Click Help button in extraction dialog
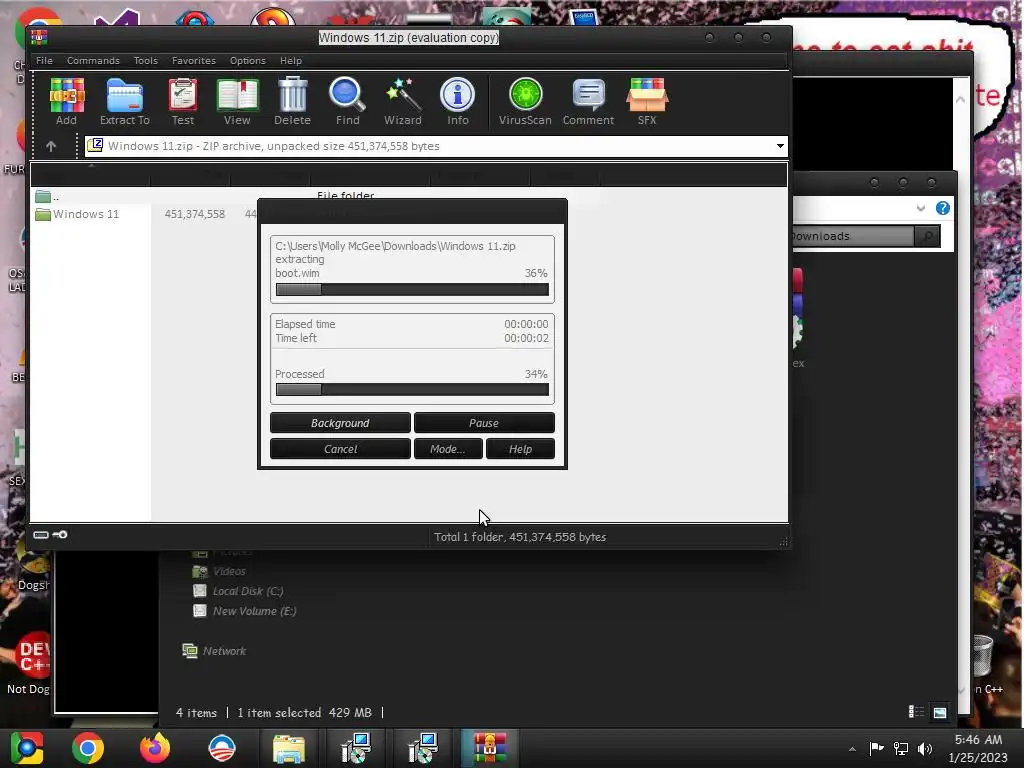 tap(520, 449)
